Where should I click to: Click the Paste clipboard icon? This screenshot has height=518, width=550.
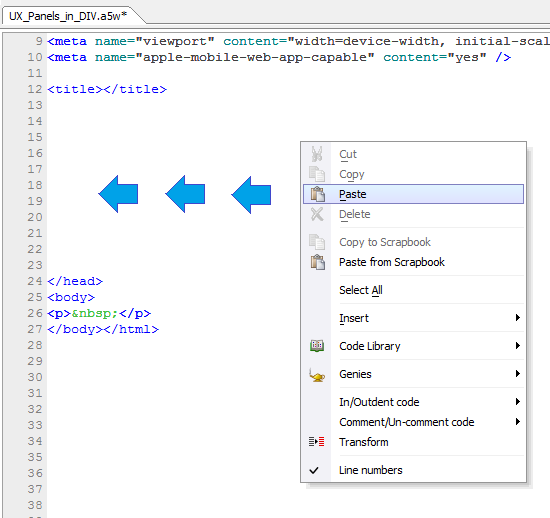pyautogui.click(x=317, y=194)
